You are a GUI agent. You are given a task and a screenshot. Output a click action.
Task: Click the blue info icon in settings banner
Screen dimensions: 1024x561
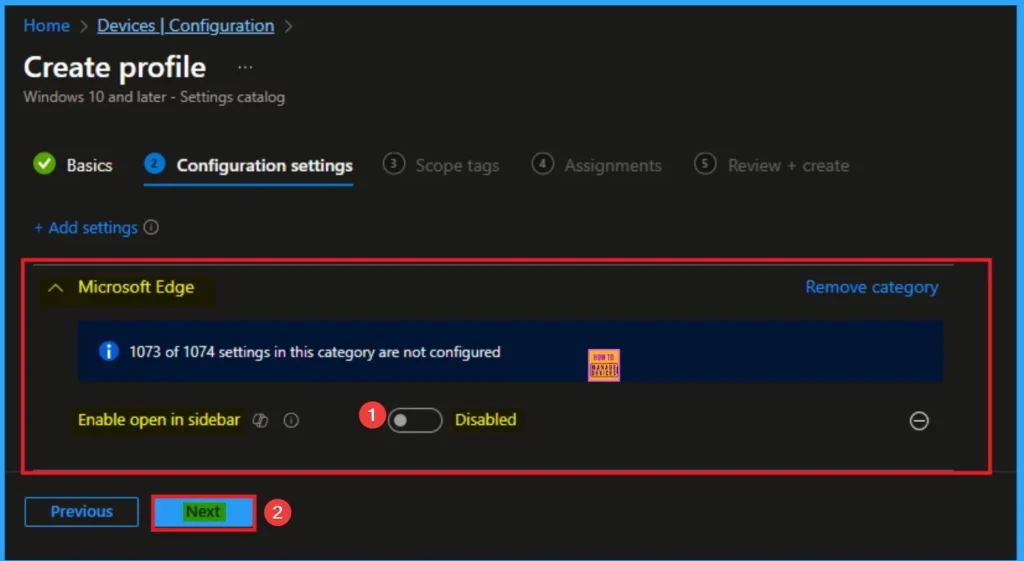(x=108, y=352)
